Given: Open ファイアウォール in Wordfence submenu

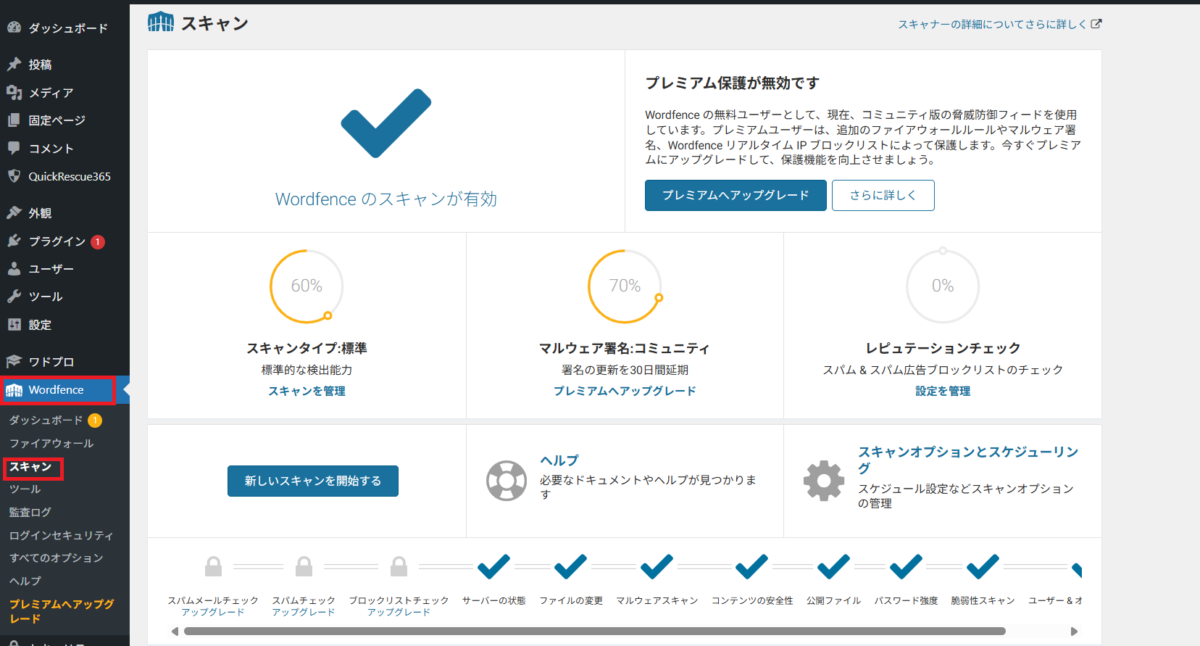Looking at the screenshot, I should (x=51, y=443).
